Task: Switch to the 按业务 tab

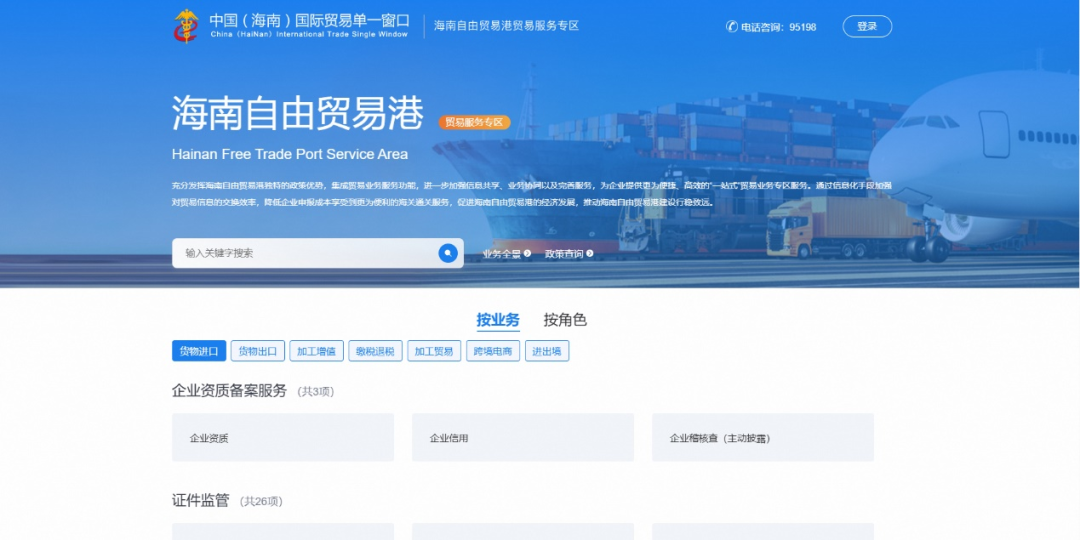Action: pyautogui.click(x=498, y=320)
